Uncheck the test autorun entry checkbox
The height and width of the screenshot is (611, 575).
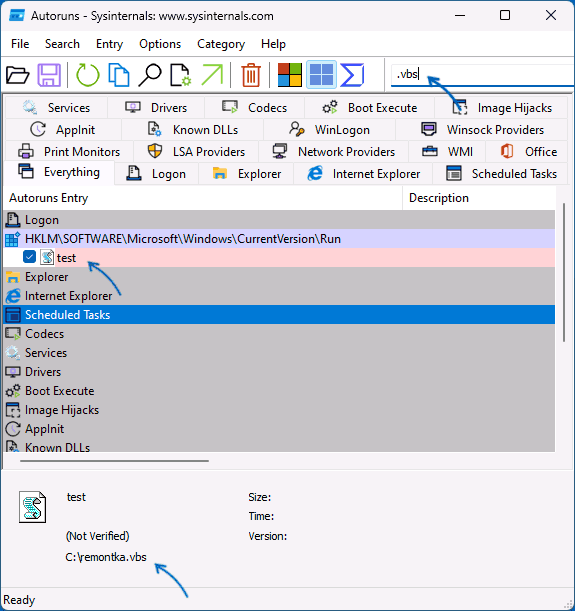[30, 257]
